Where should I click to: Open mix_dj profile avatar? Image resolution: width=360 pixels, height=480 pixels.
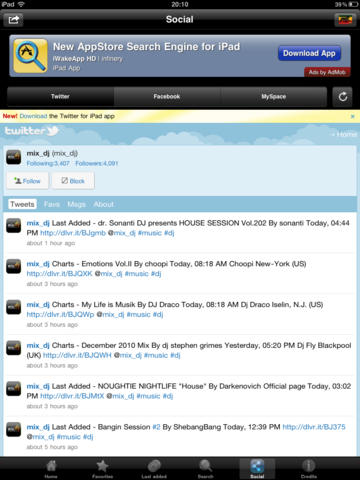(x=14, y=157)
